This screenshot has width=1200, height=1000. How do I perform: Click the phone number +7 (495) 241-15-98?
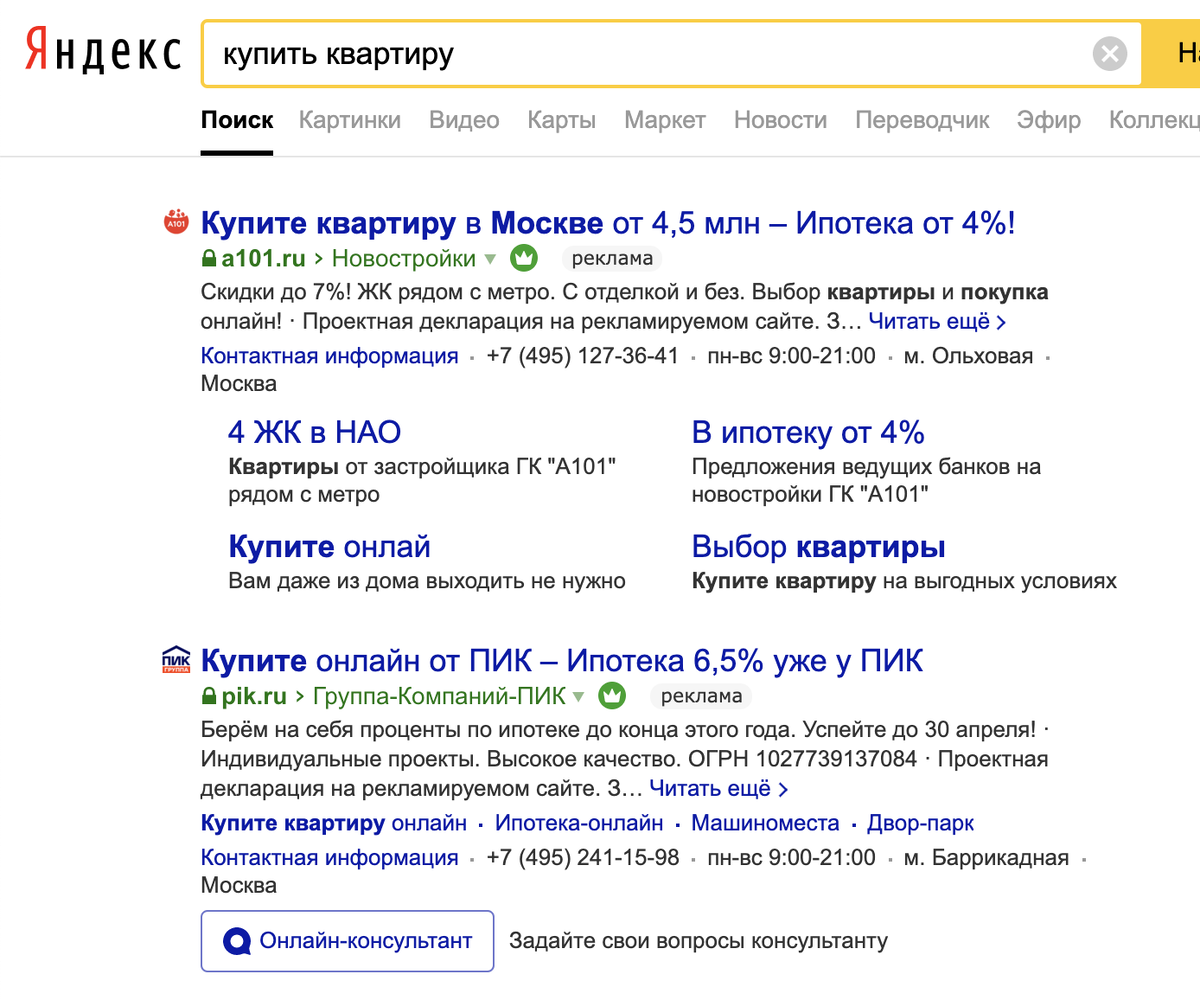pyautogui.click(x=583, y=858)
